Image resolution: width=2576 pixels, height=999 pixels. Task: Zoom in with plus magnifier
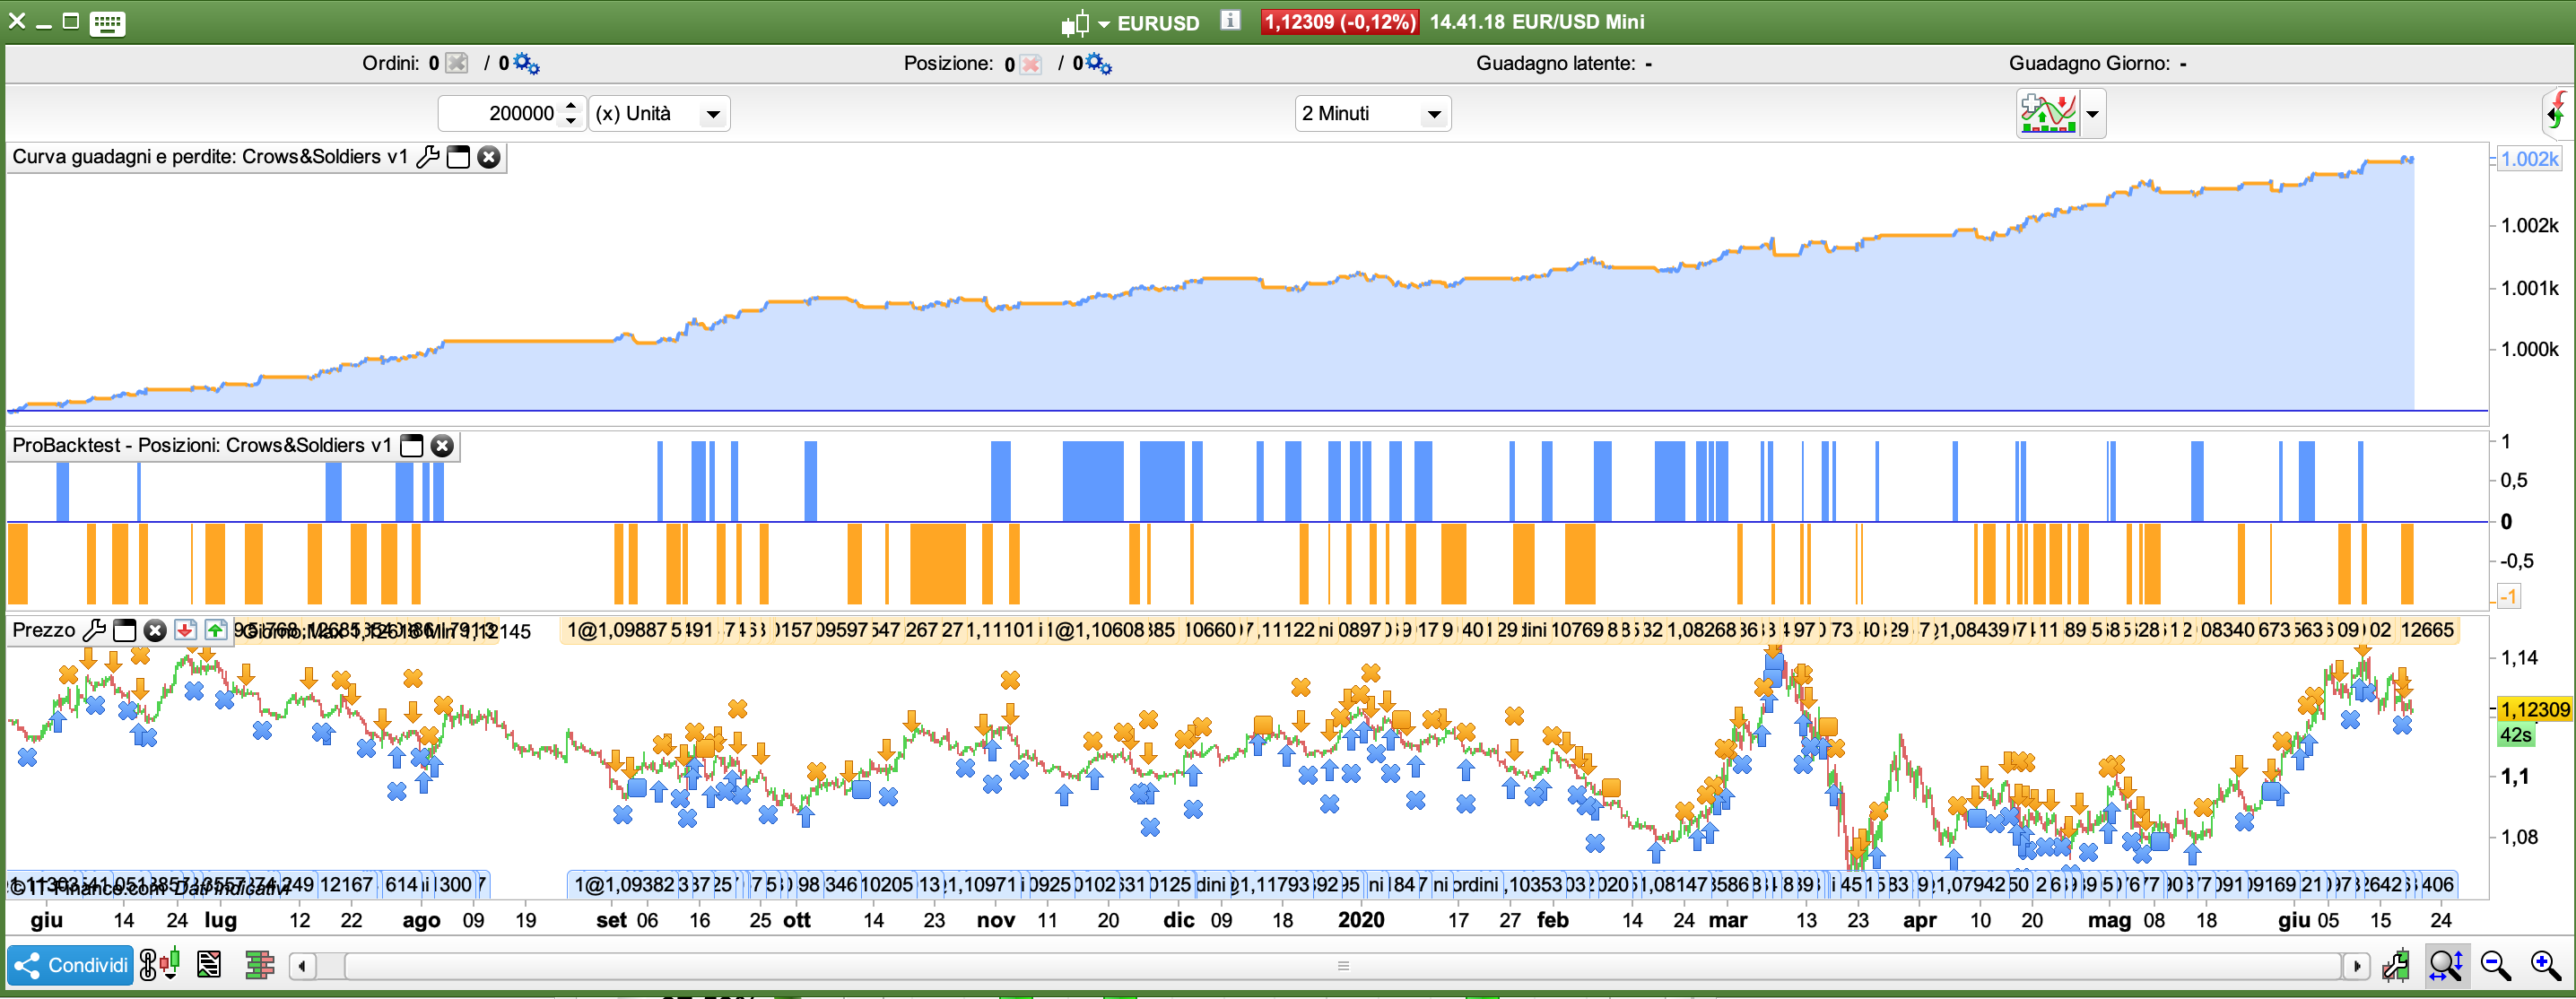coord(2545,965)
